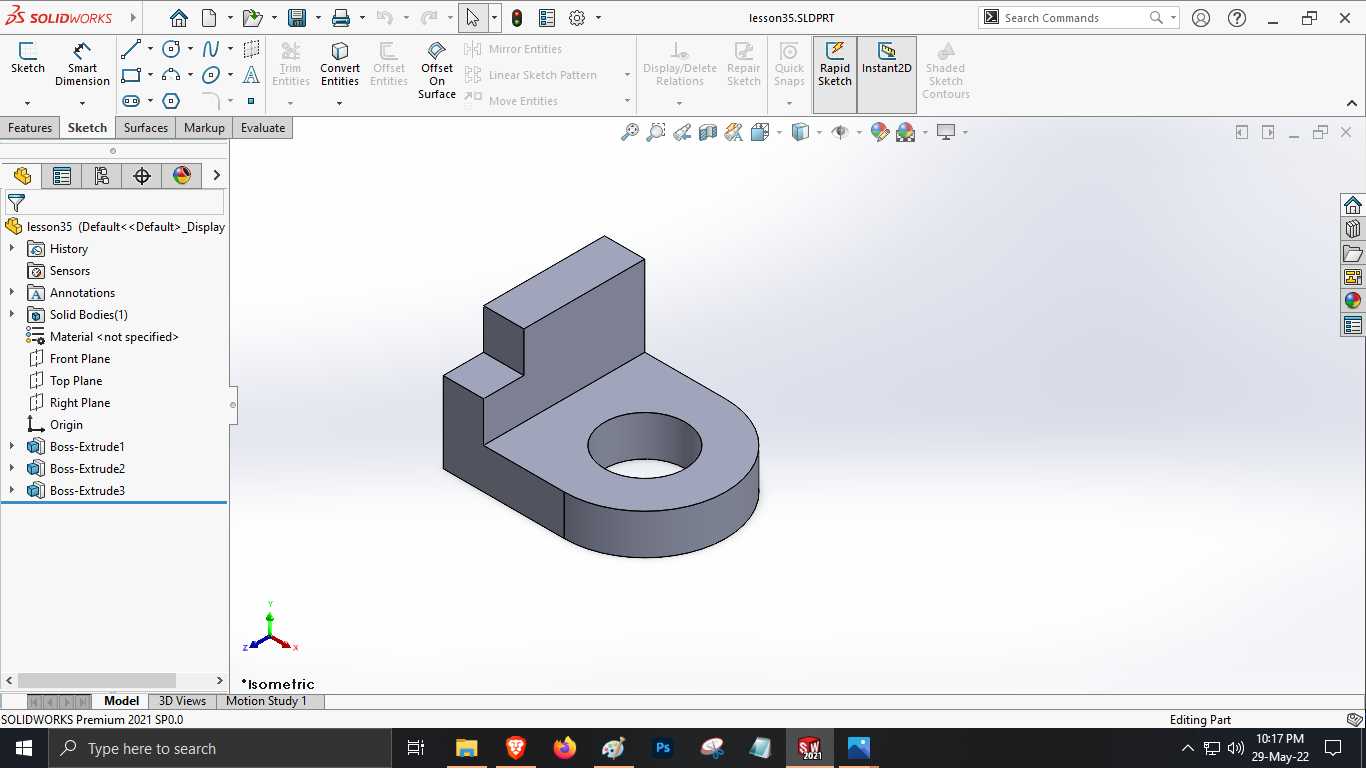Open the PropertyManager tab icon

(62, 176)
